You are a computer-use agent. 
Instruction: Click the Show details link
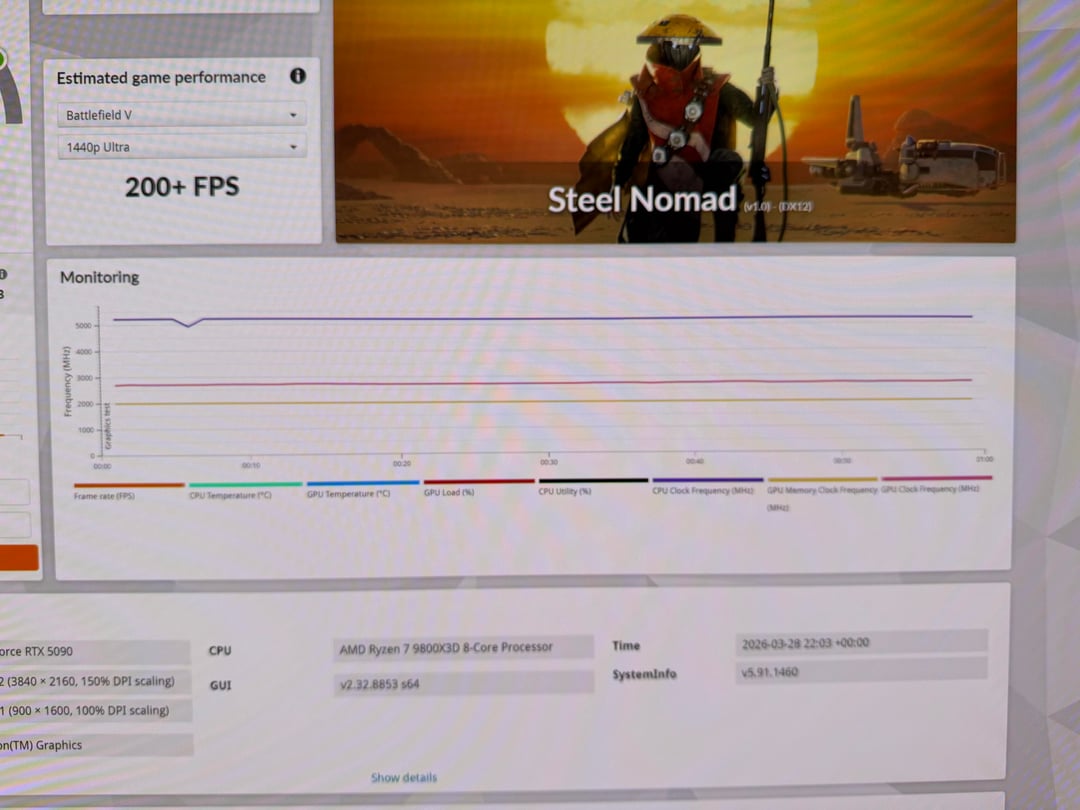[x=404, y=777]
